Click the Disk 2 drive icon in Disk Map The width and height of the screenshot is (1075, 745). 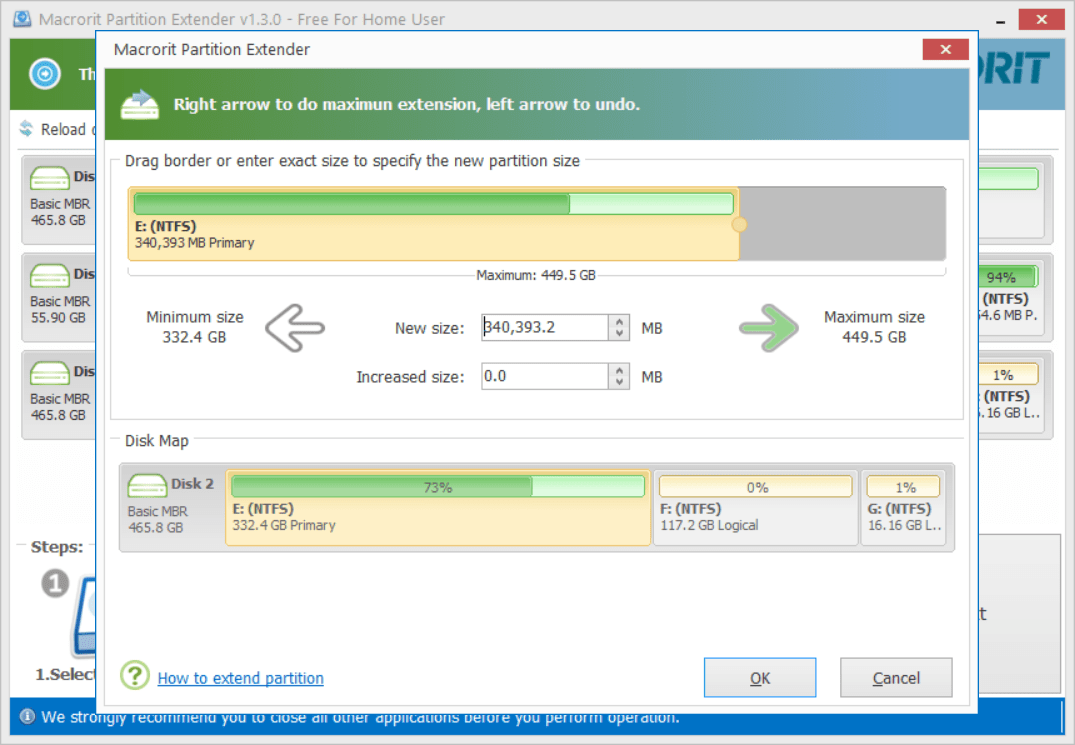[147, 486]
